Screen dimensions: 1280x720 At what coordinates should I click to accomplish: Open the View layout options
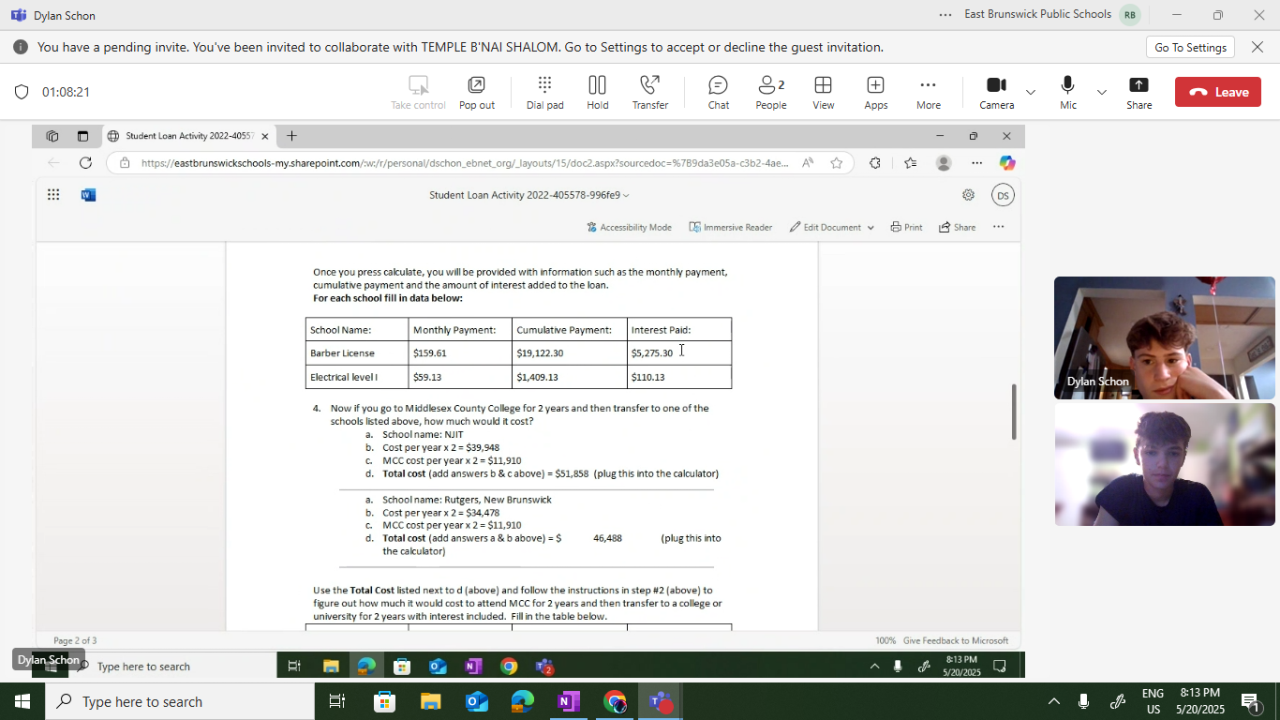click(x=823, y=92)
